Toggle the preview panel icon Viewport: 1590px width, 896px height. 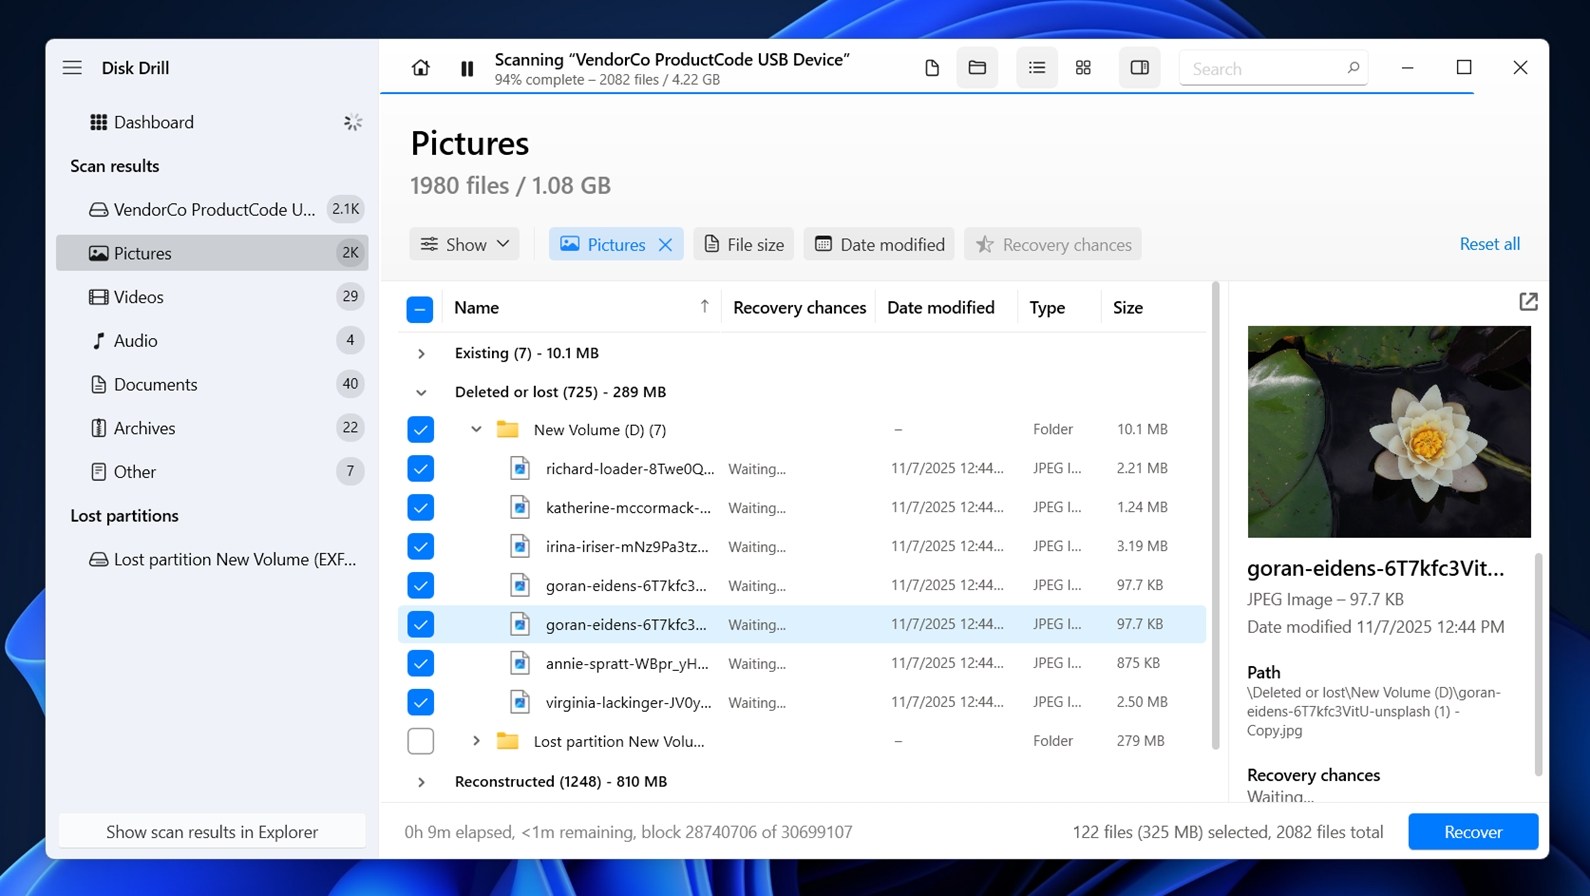pos(1139,68)
